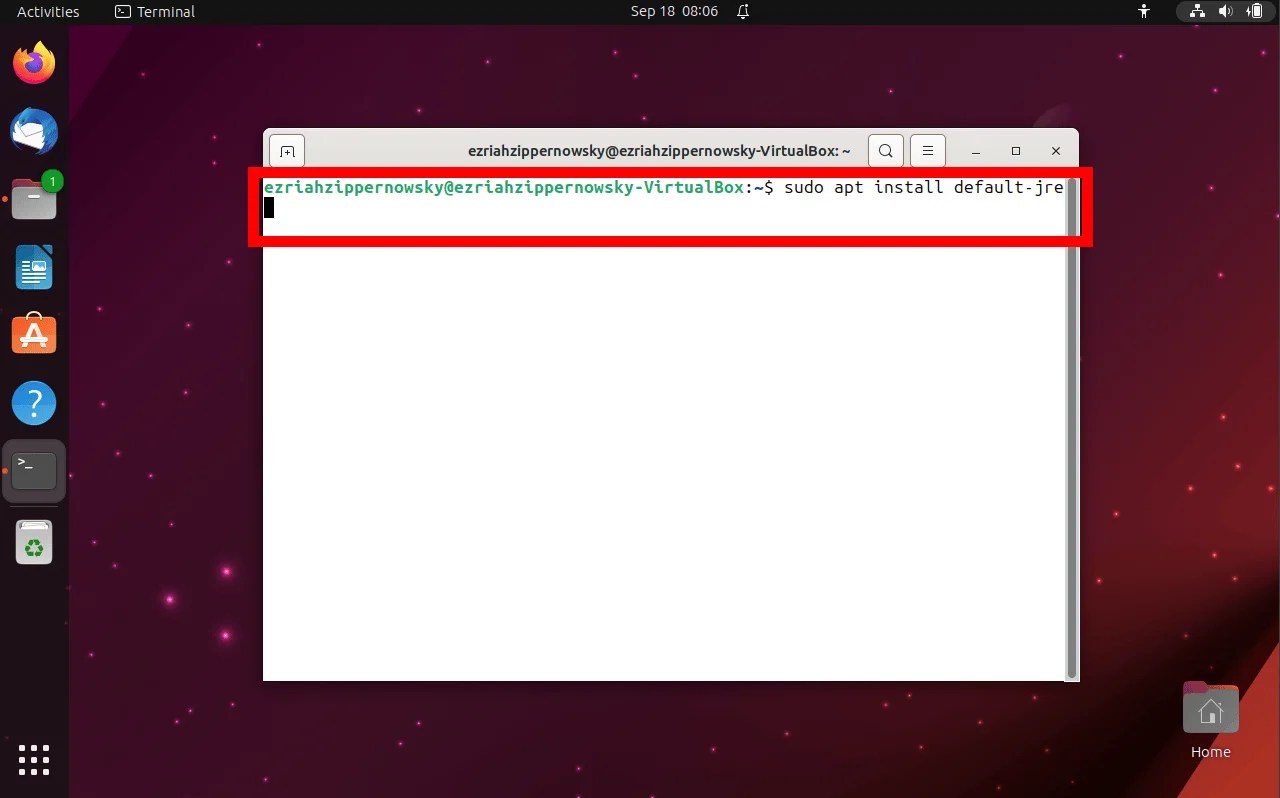Open Terminal from the dock
1280x798 pixels.
[x=34, y=470]
